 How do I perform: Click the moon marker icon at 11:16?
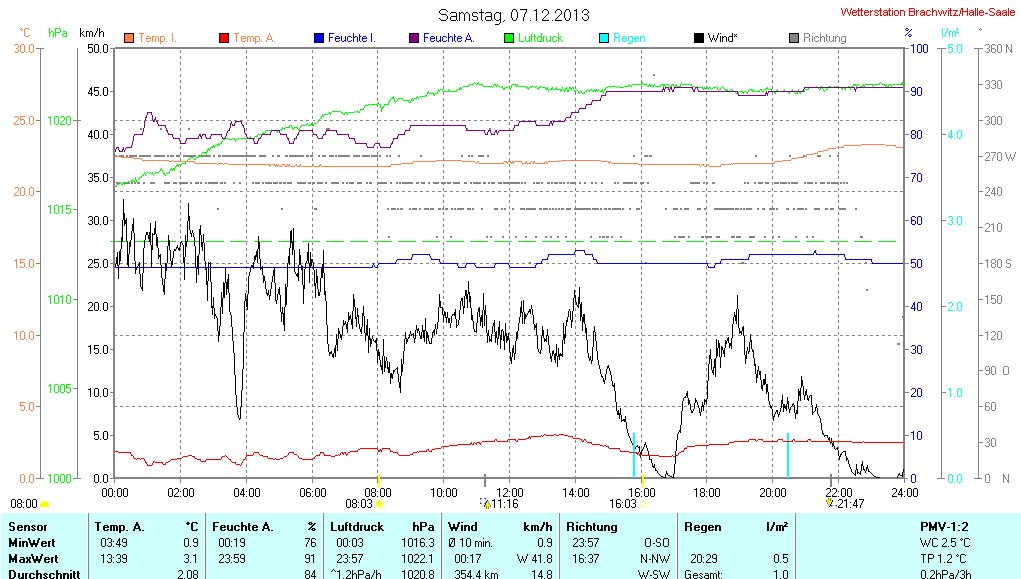click(x=486, y=503)
